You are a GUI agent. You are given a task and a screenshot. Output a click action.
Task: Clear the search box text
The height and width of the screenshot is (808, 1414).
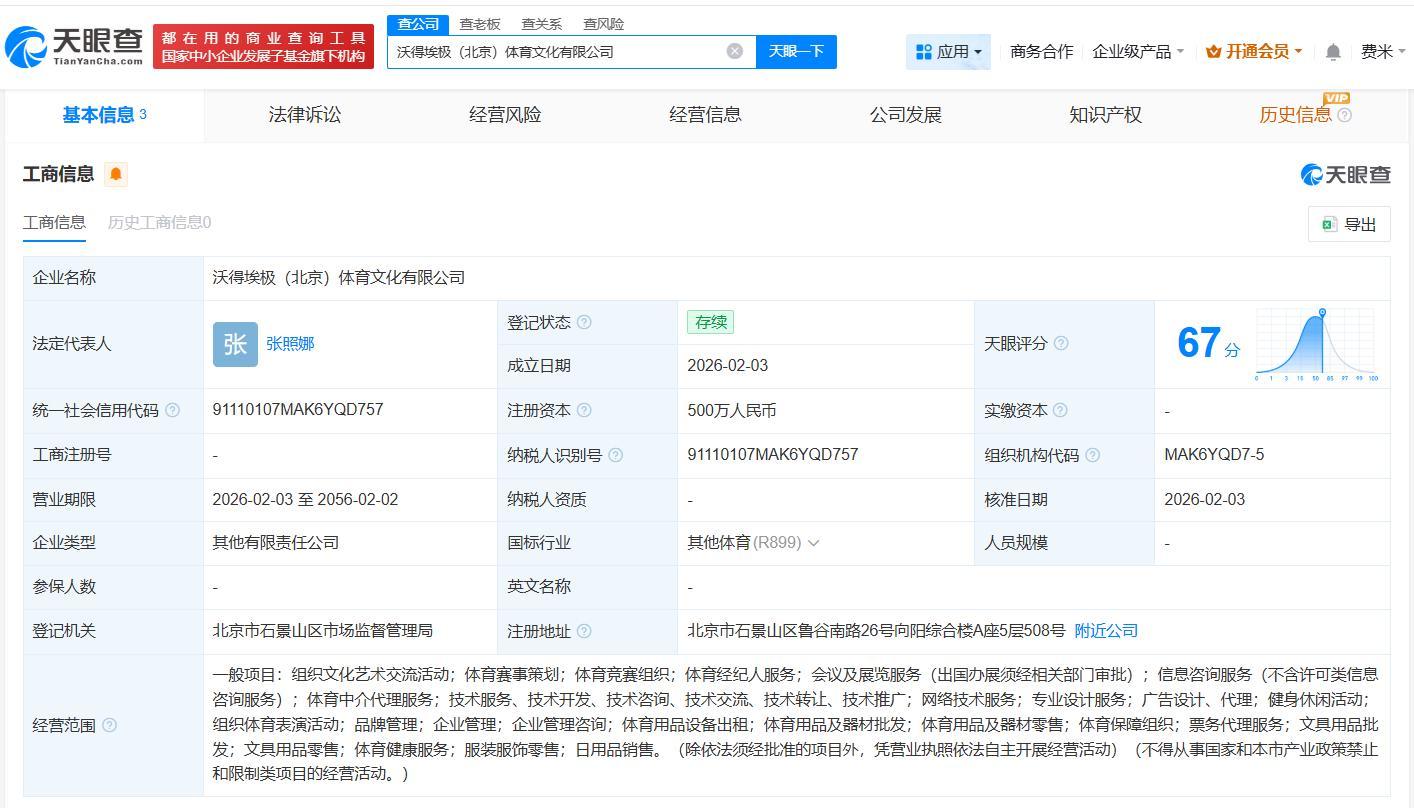(735, 51)
